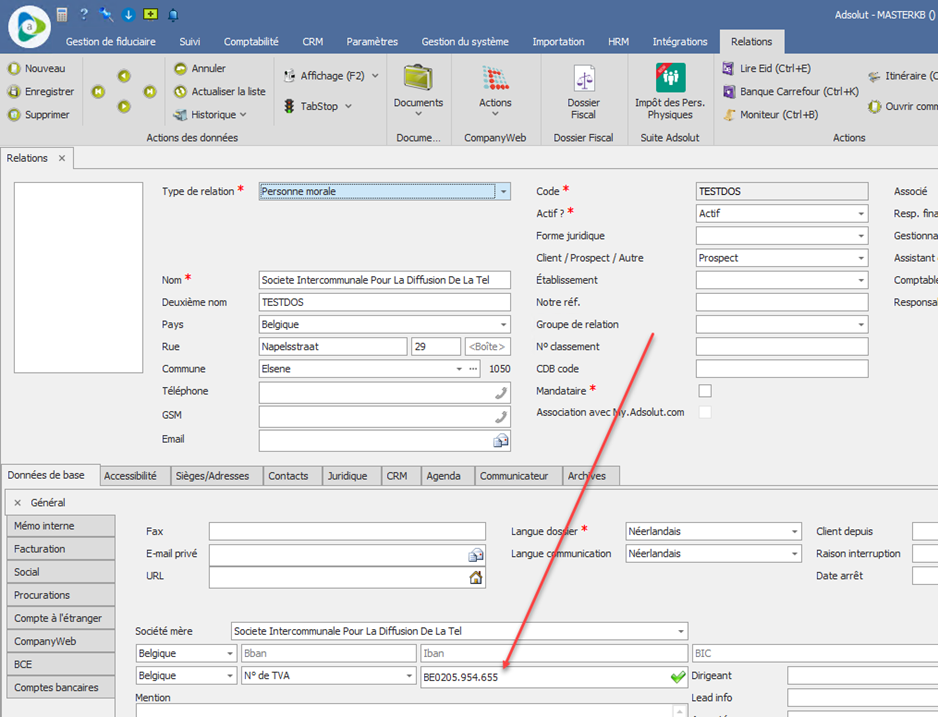This screenshot has width=938, height=717.
Task: Expand the Historique dropdown
Action: pos(243,114)
